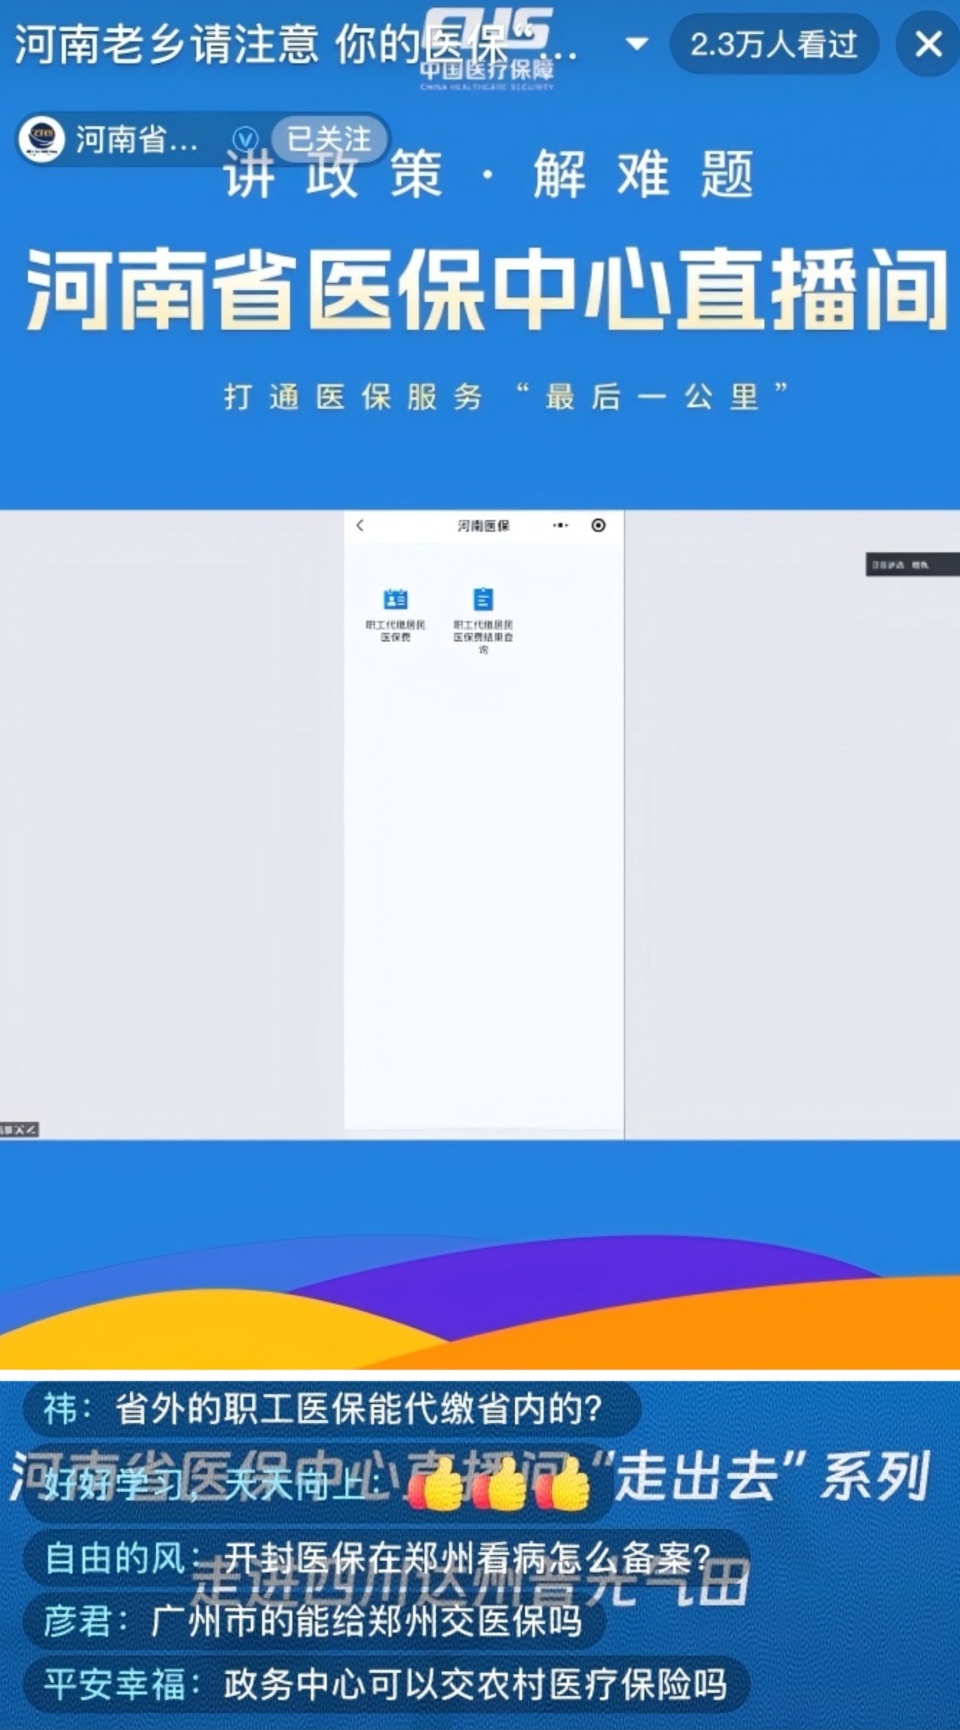Open 河南省 broadcaster avatar profile
Image resolution: width=960 pixels, height=1730 pixels.
click(x=42, y=139)
